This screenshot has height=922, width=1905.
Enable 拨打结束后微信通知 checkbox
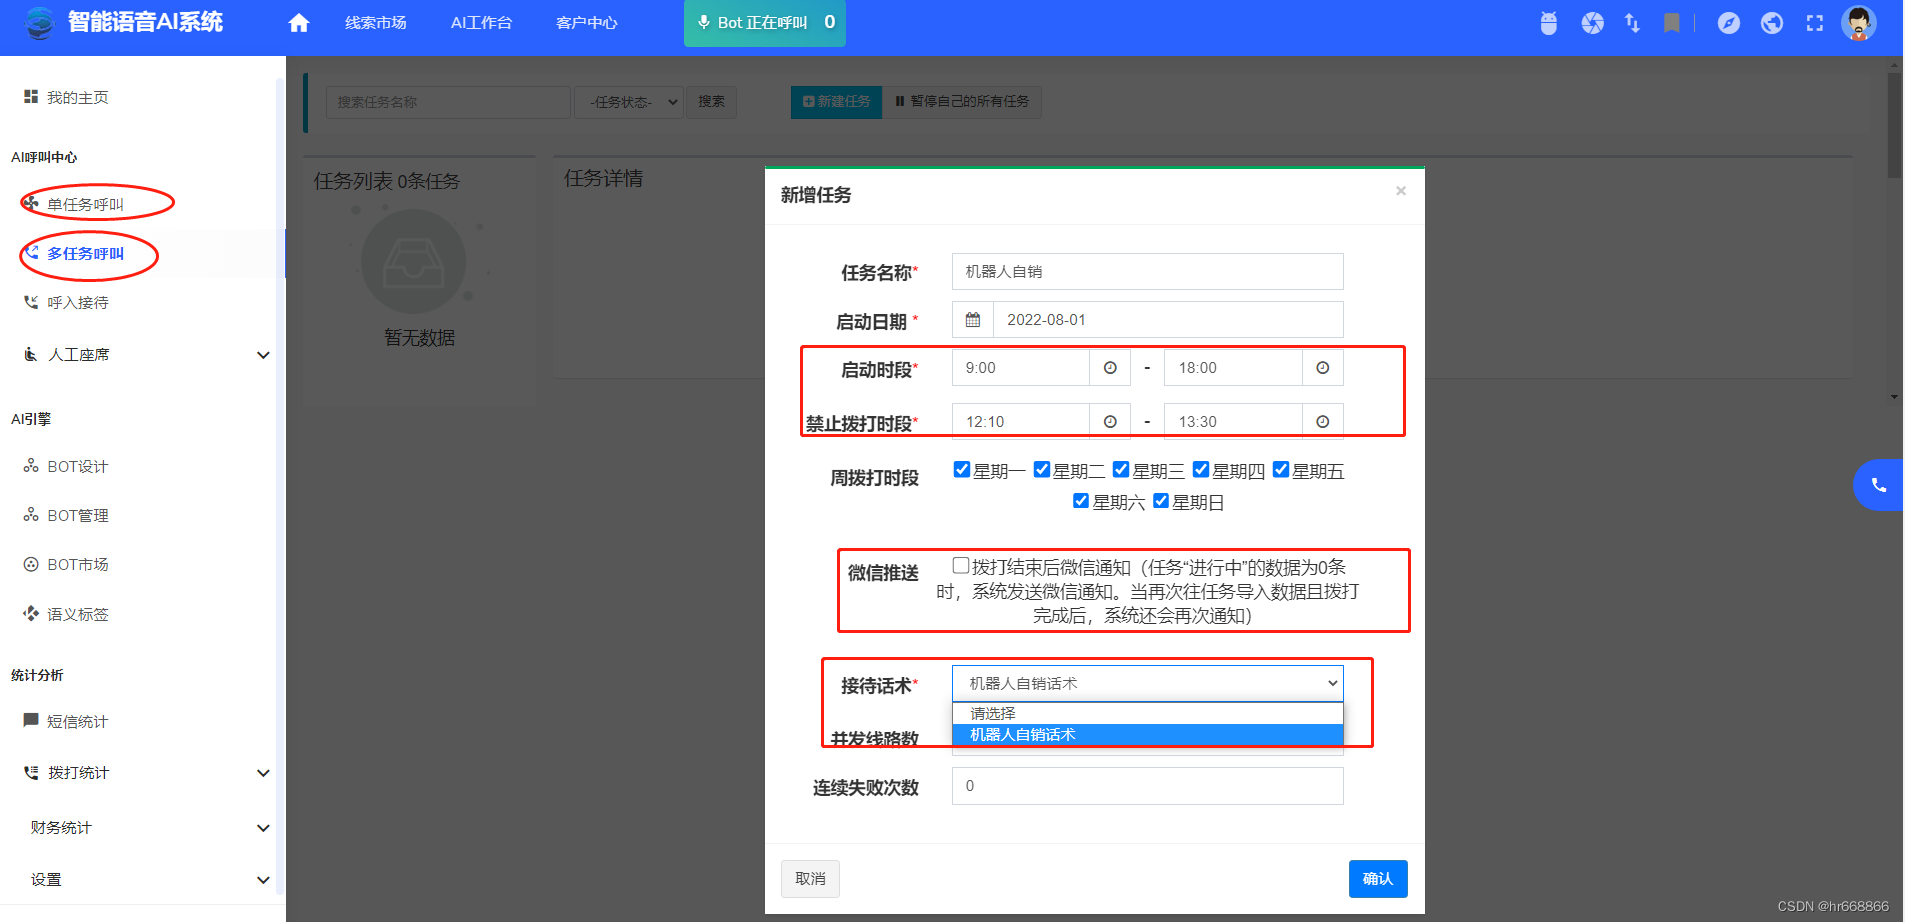(x=961, y=565)
